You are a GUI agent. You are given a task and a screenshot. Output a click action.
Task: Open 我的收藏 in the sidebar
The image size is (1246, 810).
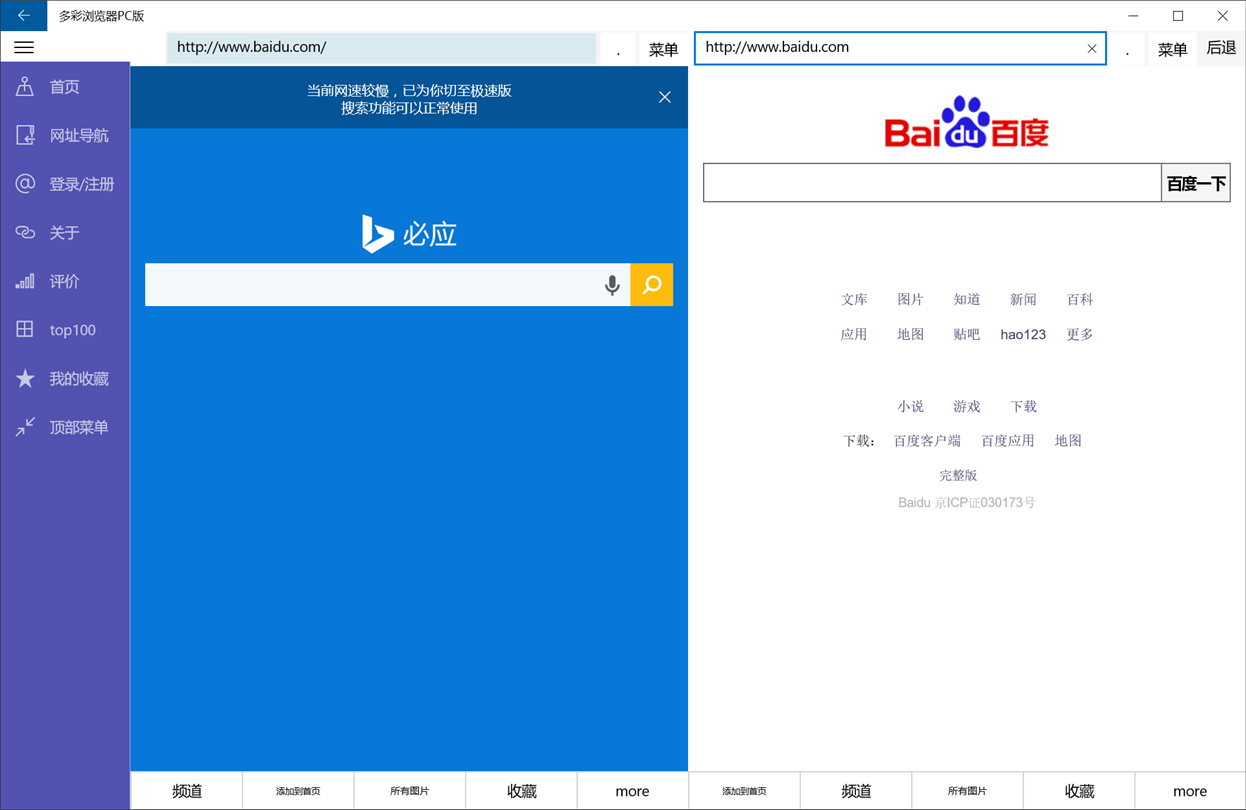[x=65, y=379]
